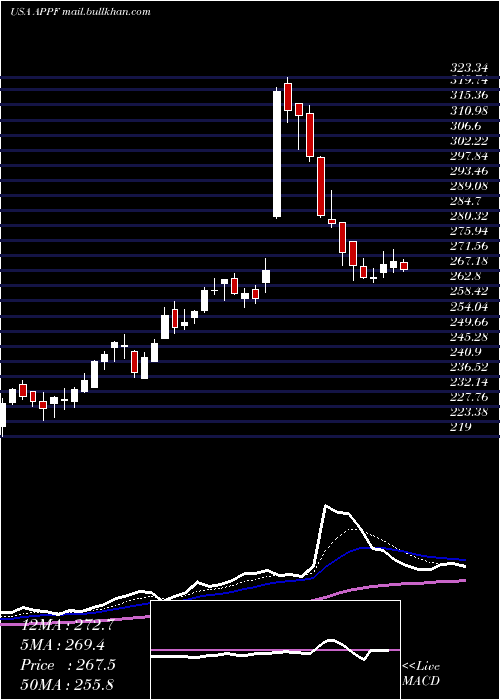The width and height of the screenshot is (500, 700).
Task: Select the 302.22 price label
Action: (x=469, y=141)
